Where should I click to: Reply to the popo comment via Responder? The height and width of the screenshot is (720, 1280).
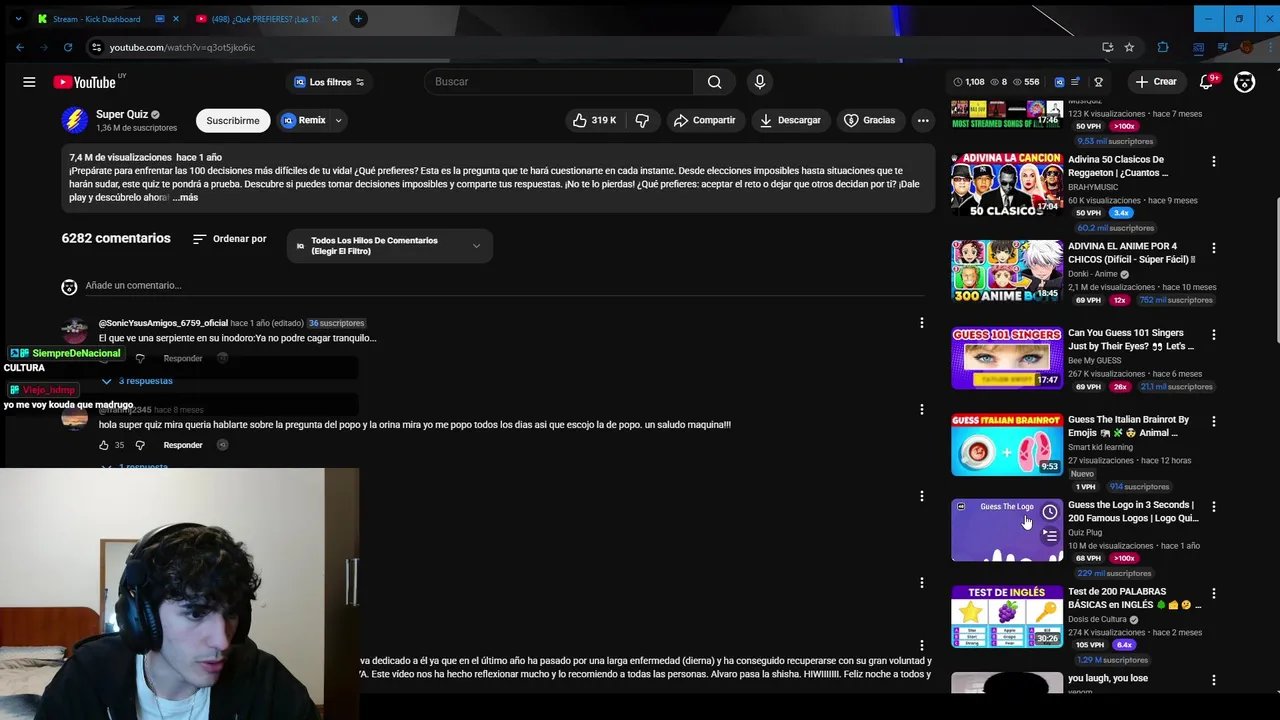pyautogui.click(x=182, y=445)
